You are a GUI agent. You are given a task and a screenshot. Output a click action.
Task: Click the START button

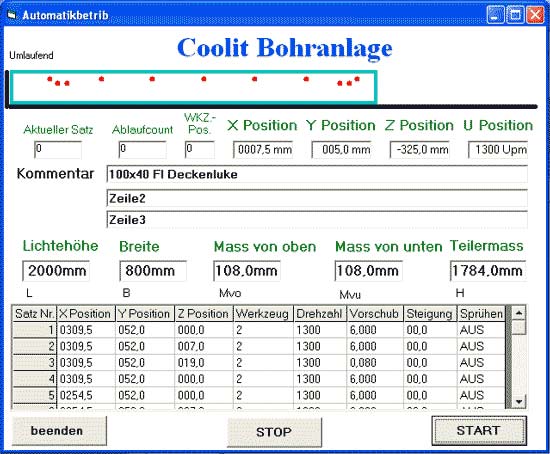coord(479,430)
